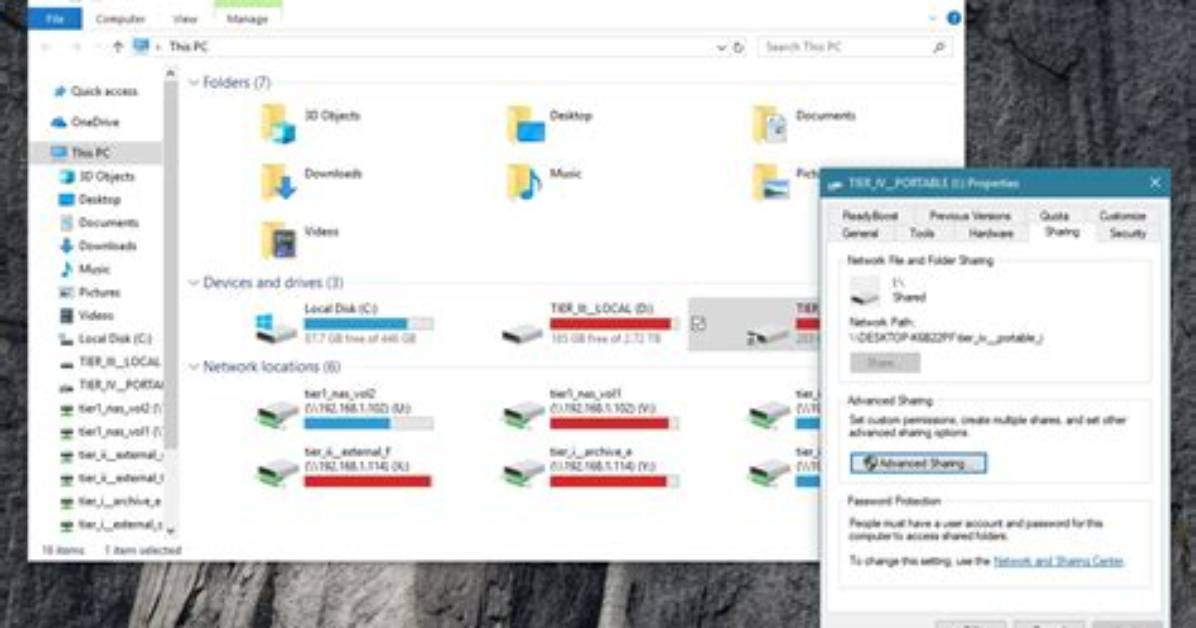Open the Downloads folder icon

click(x=278, y=182)
